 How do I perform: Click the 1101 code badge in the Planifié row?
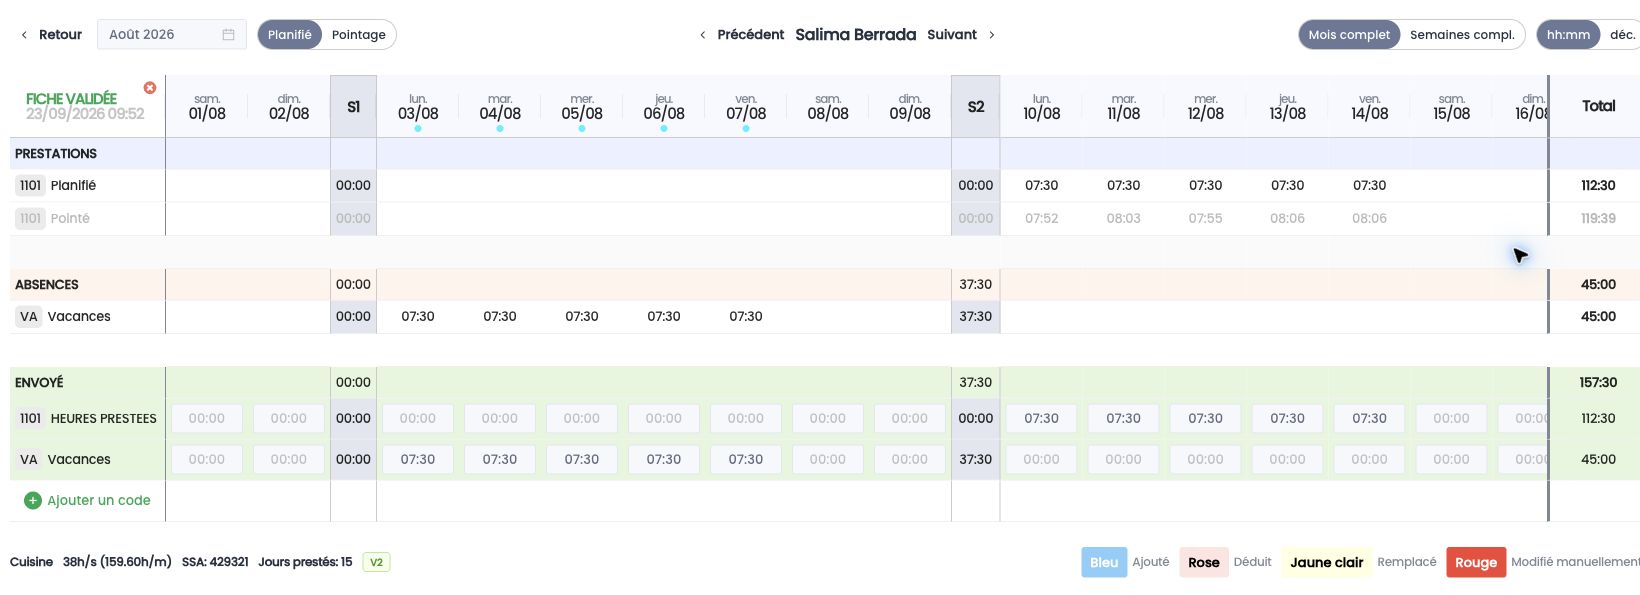(30, 185)
